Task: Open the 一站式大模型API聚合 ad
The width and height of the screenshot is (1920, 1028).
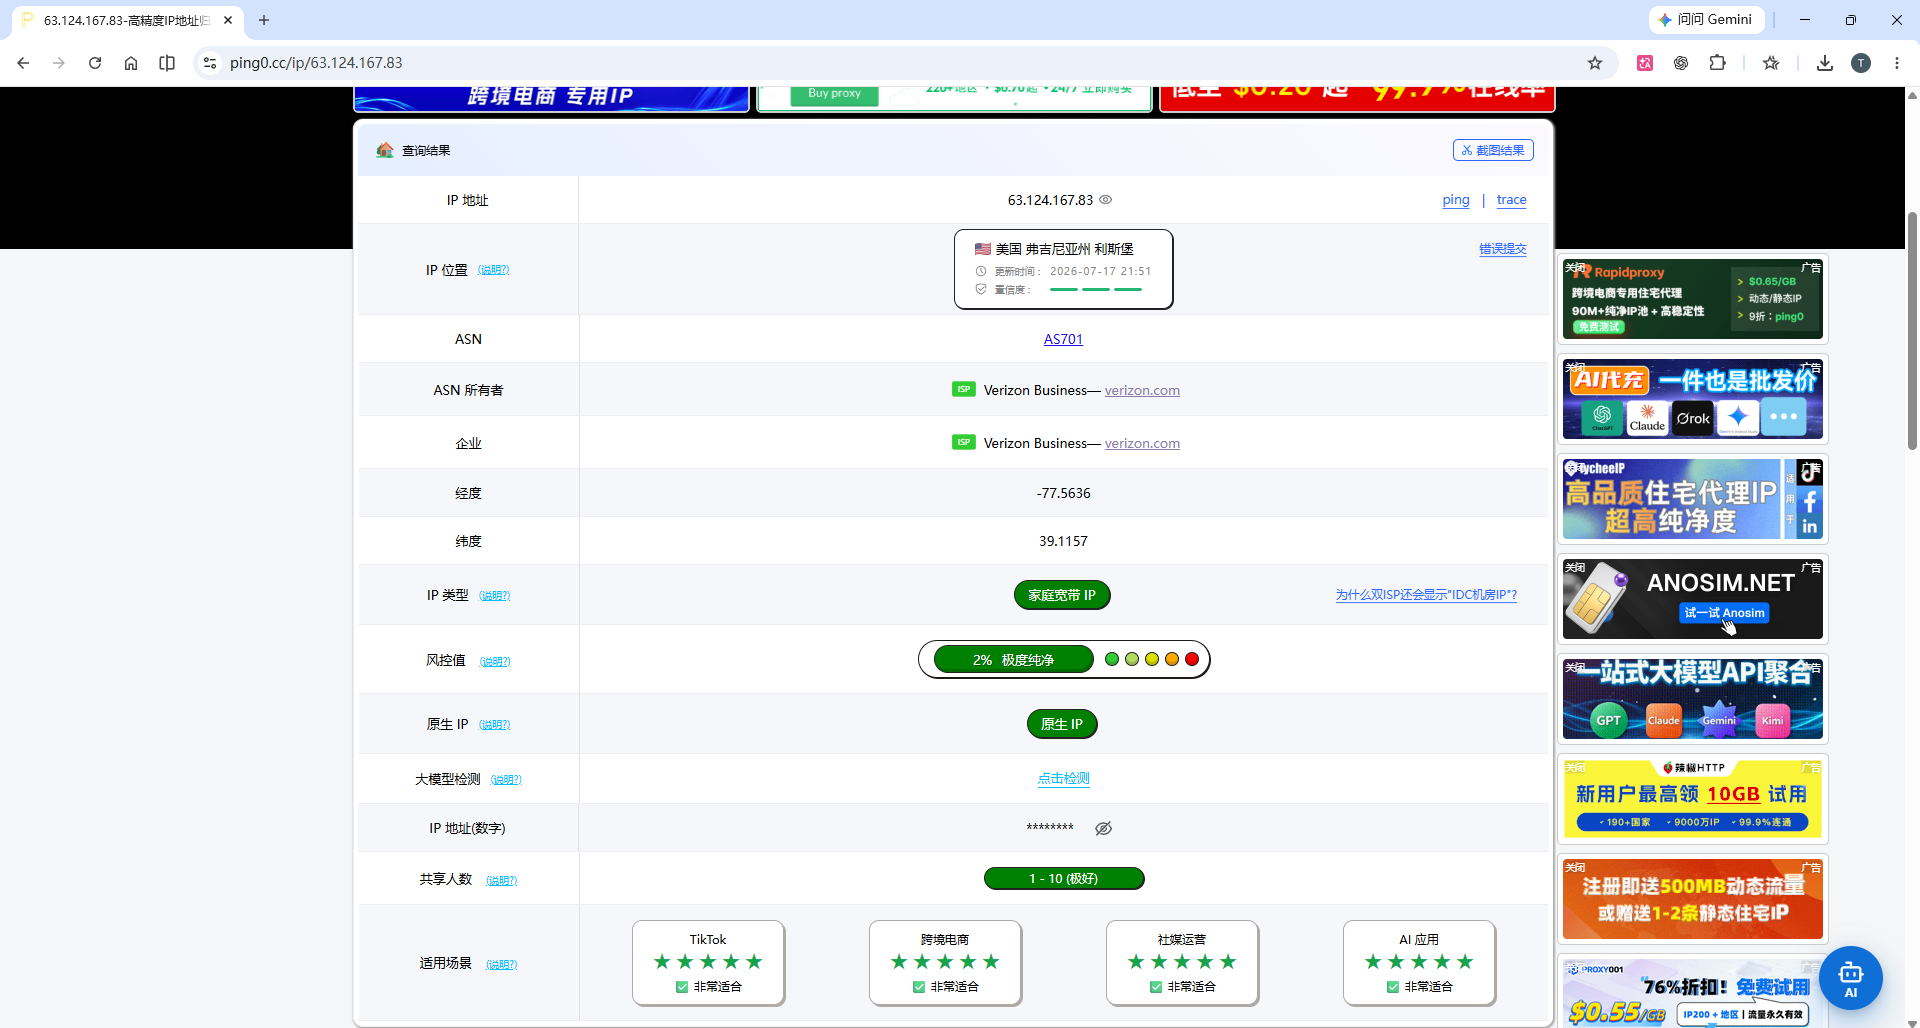Action: 1692,699
